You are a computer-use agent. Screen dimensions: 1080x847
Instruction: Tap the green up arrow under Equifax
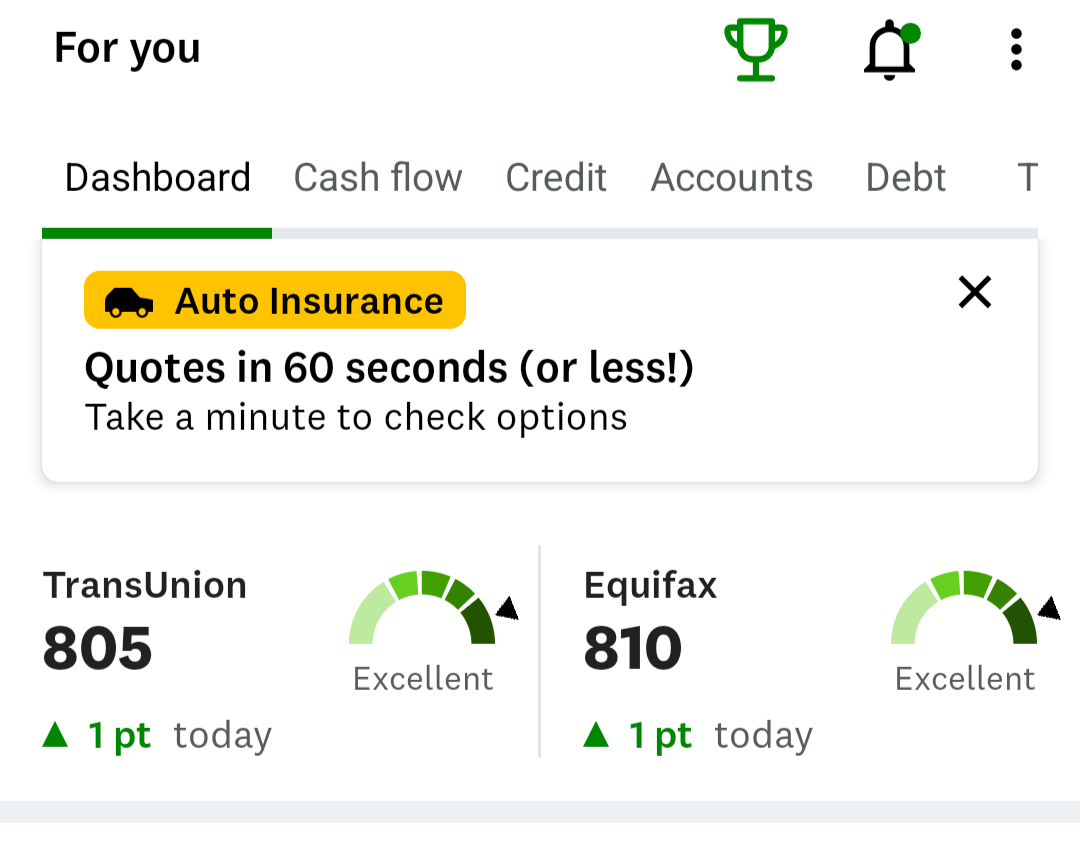(596, 734)
